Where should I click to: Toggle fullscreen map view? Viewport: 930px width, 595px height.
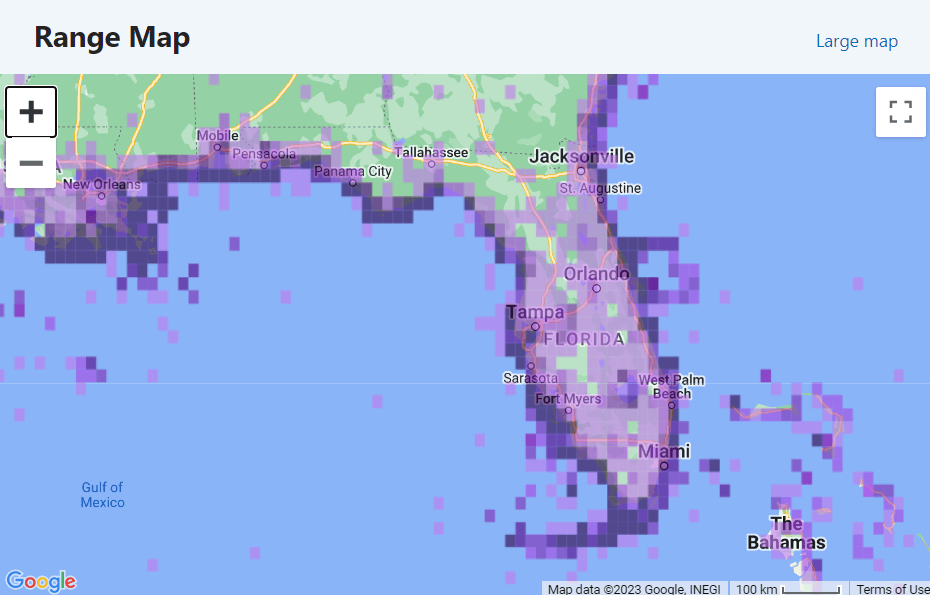900,112
